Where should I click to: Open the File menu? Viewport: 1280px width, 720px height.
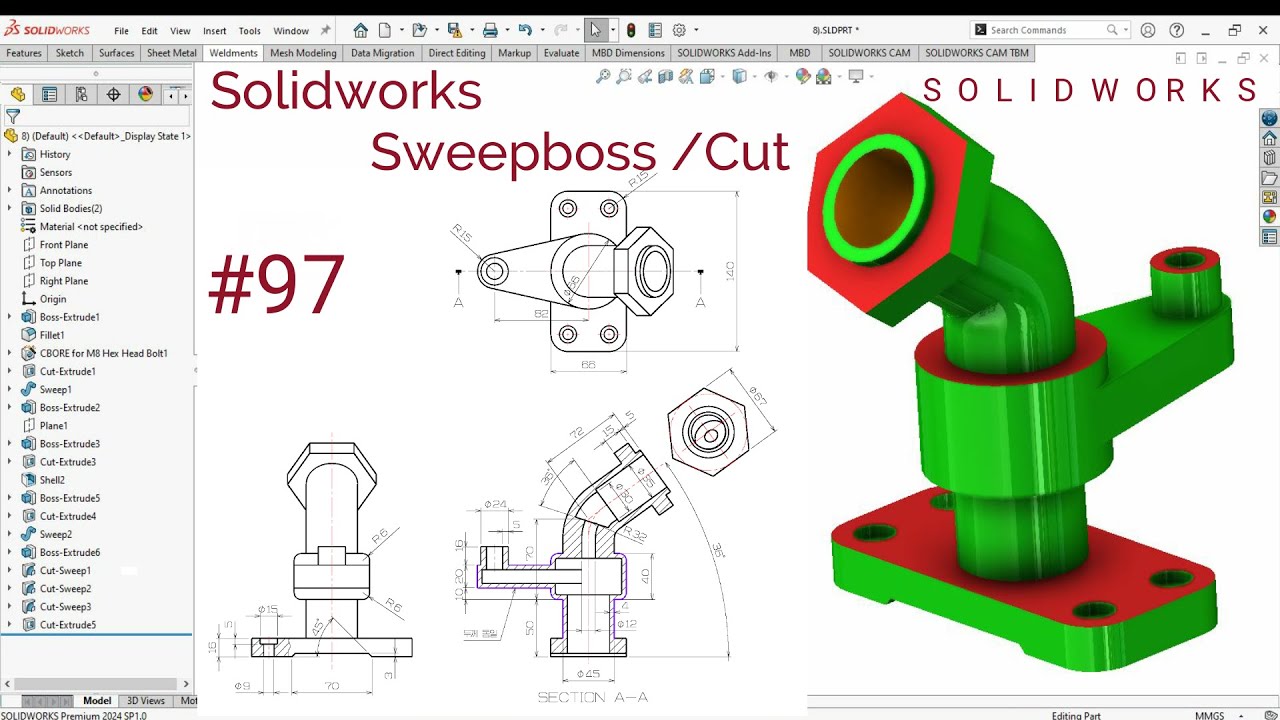121,31
